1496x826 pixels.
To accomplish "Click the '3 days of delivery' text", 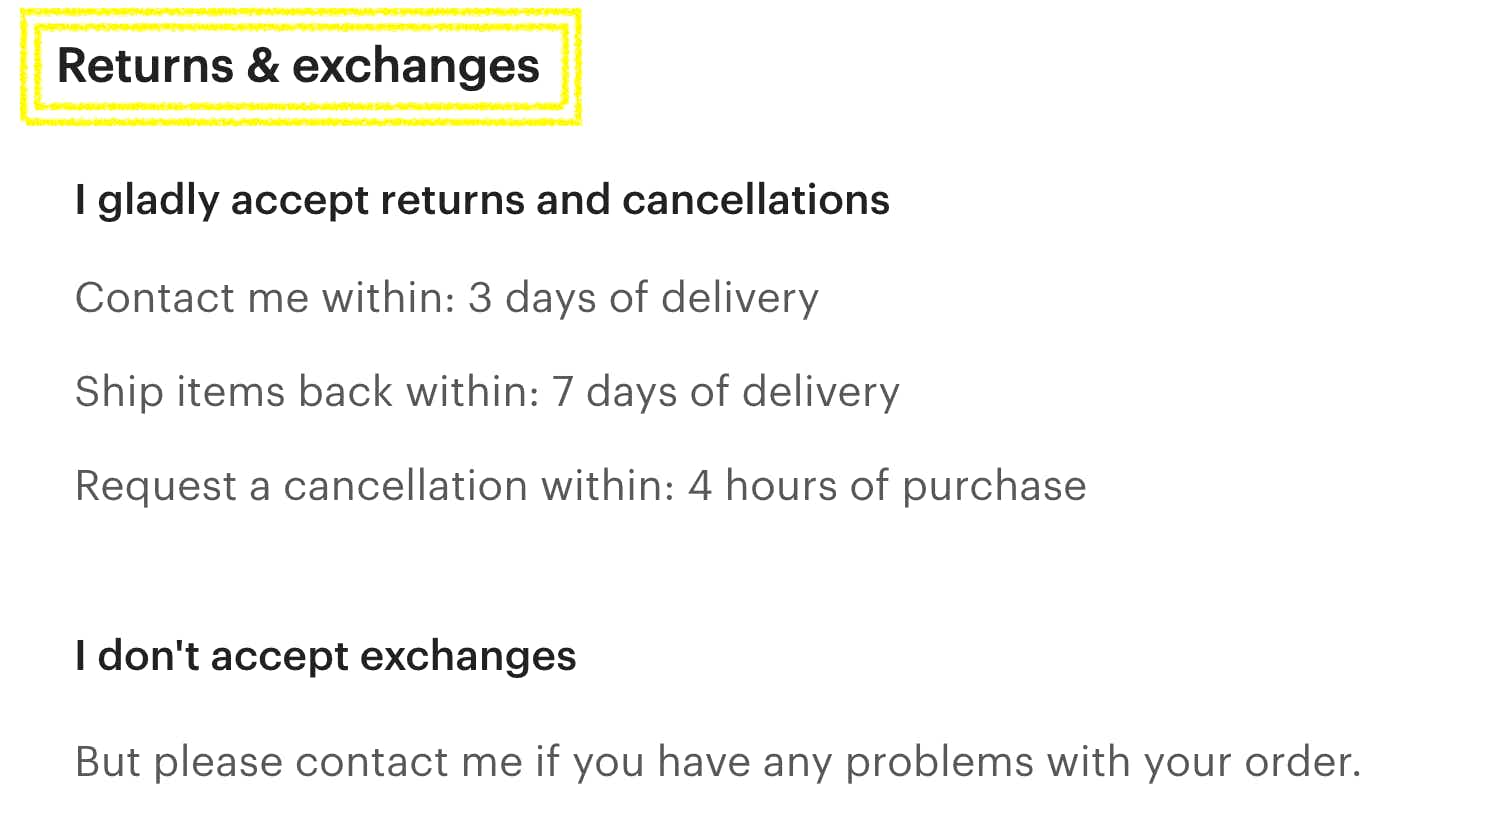I will [x=643, y=298].
